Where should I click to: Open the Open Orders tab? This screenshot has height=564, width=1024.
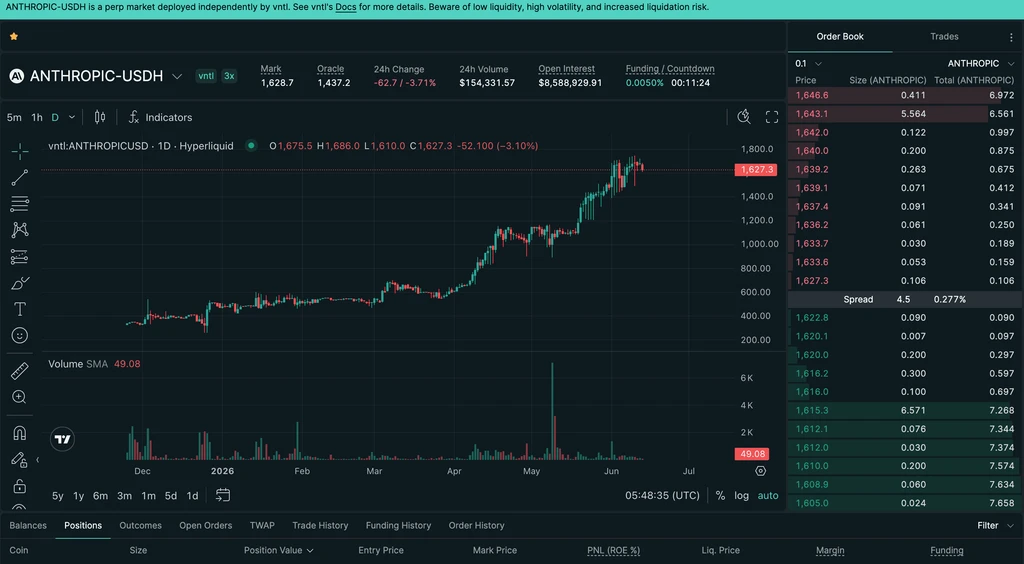click(x=206, y=525)
